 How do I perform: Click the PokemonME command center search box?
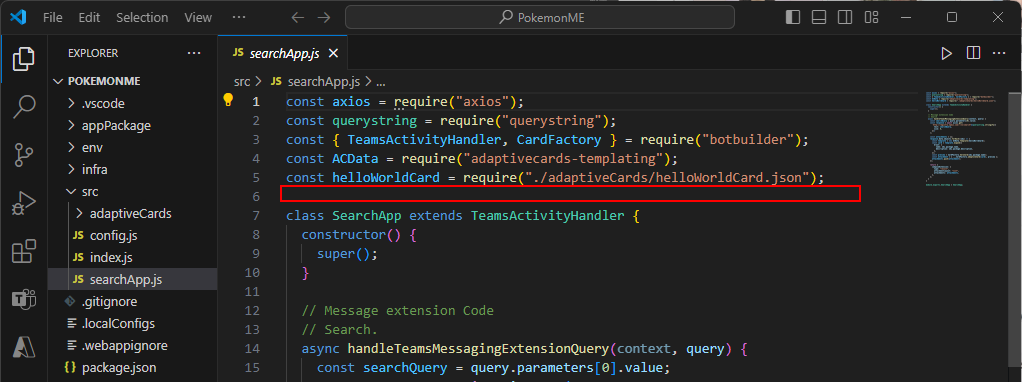540,18
